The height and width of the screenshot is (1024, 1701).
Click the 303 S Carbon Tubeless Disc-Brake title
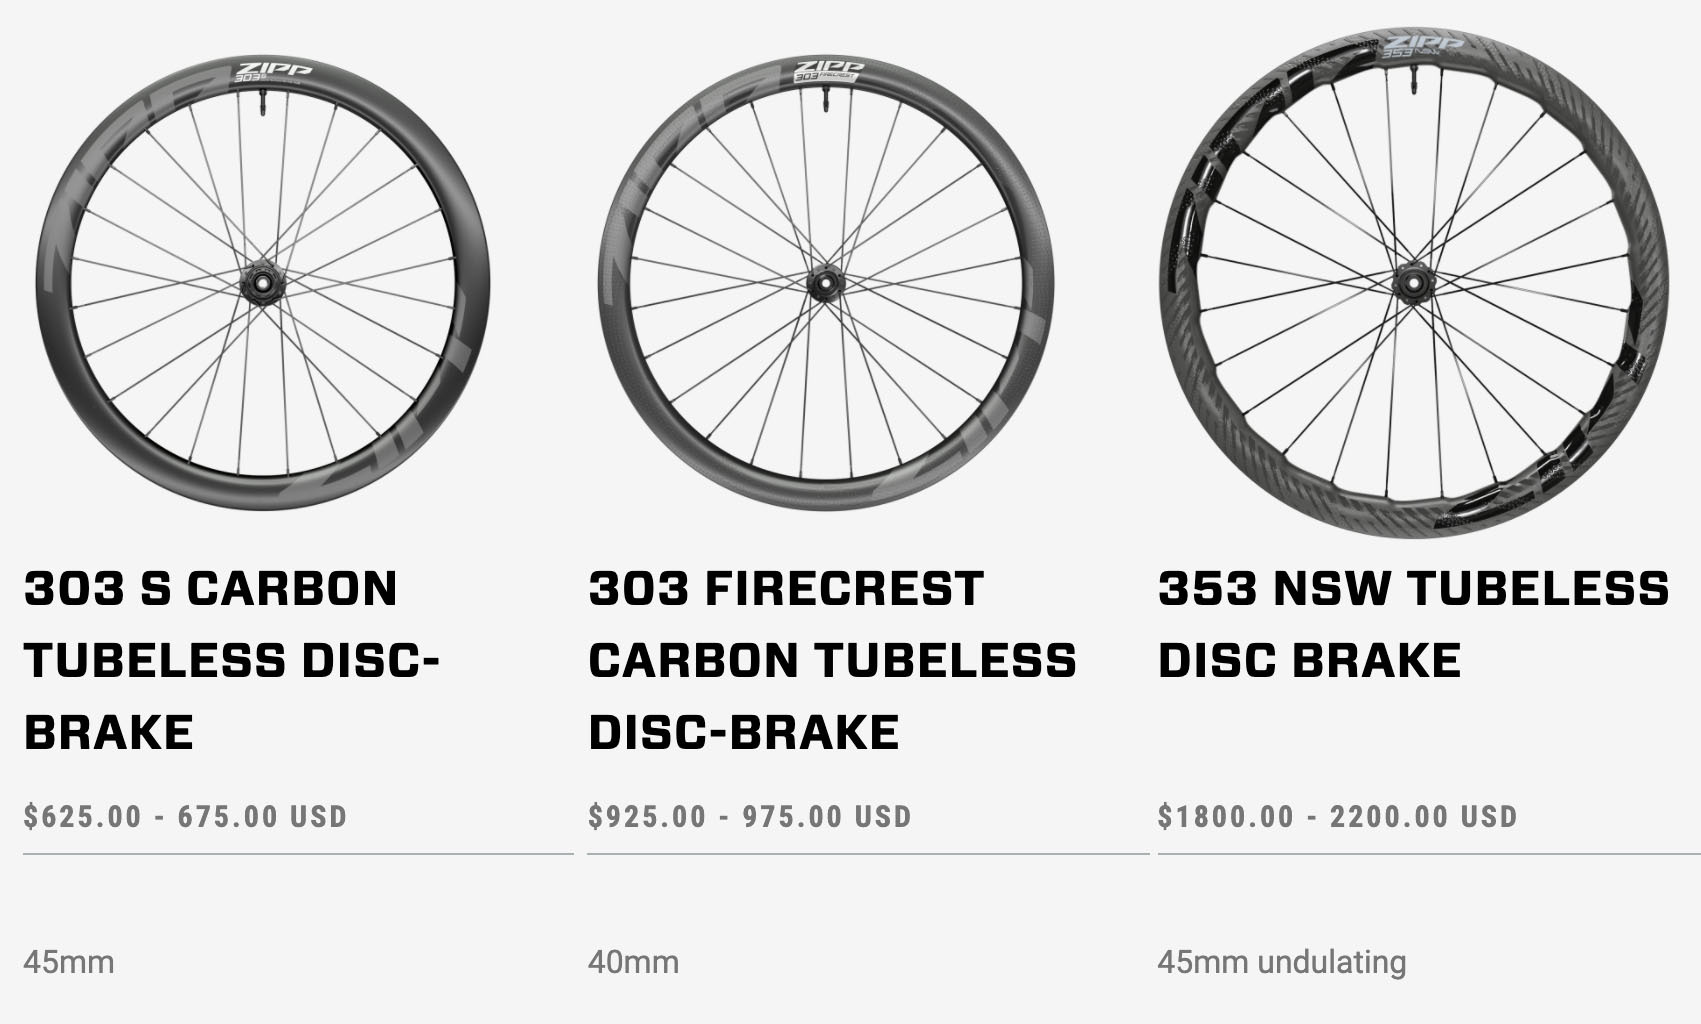pos(232,660)
